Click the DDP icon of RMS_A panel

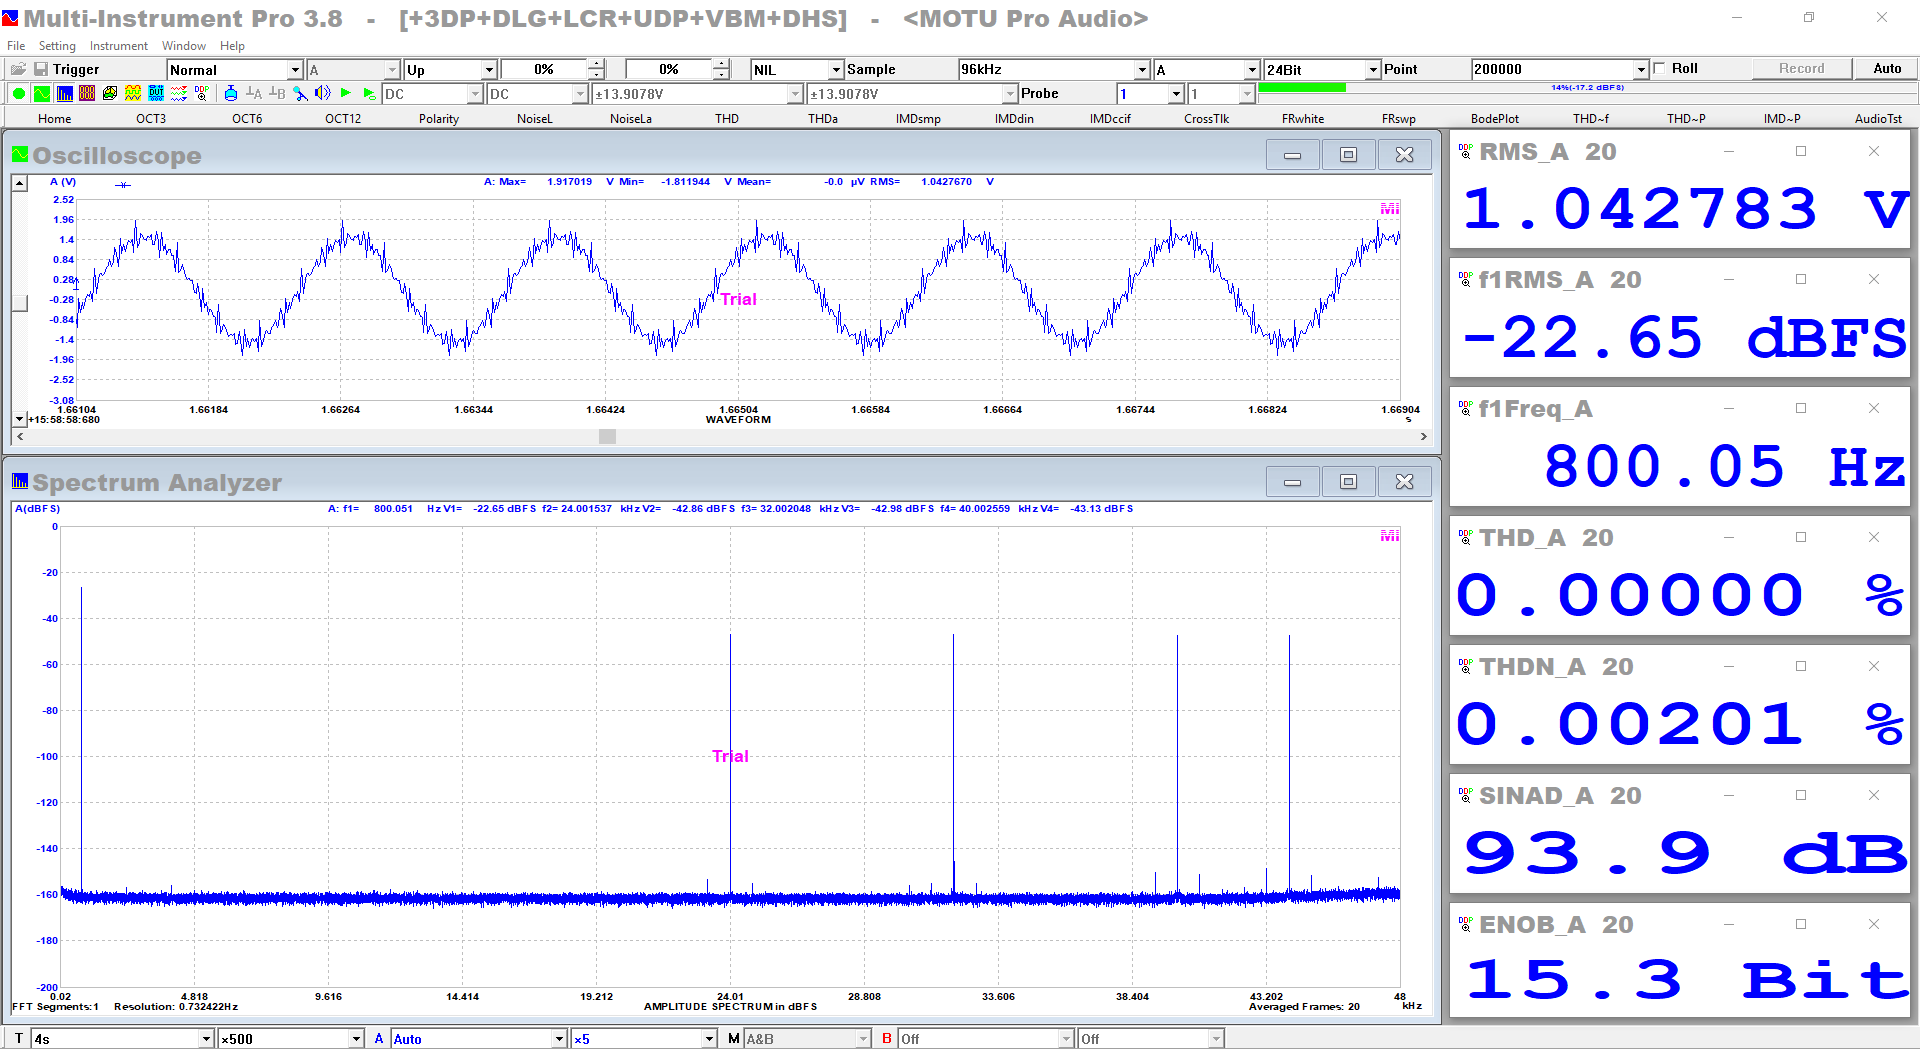[1465, 151]
